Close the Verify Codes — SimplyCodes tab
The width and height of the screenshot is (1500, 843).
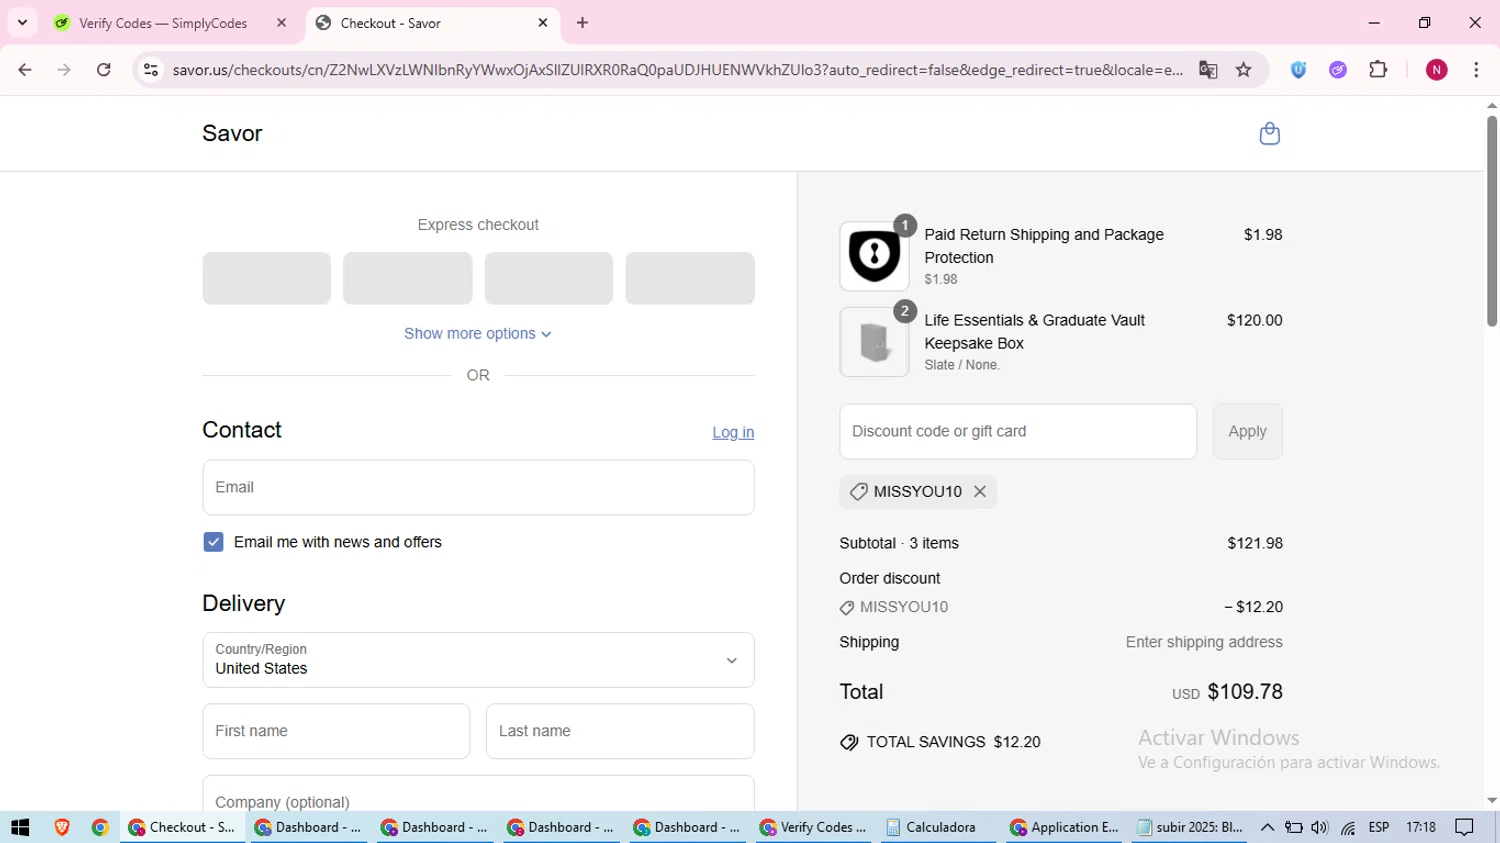point(282,22)
